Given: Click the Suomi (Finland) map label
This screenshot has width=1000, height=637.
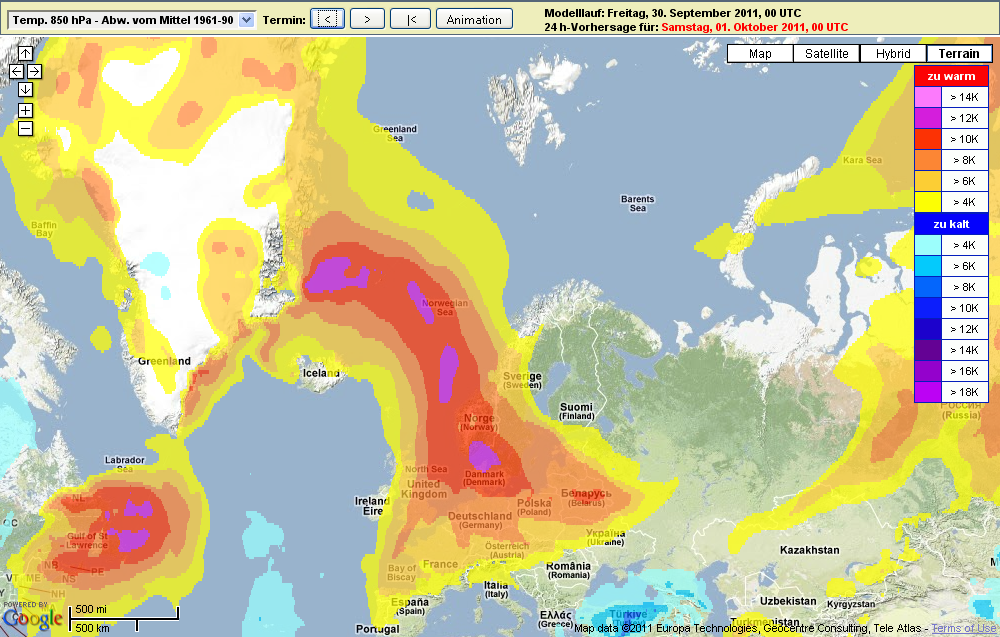Looking at the screenshot, I should pos(577,411).
